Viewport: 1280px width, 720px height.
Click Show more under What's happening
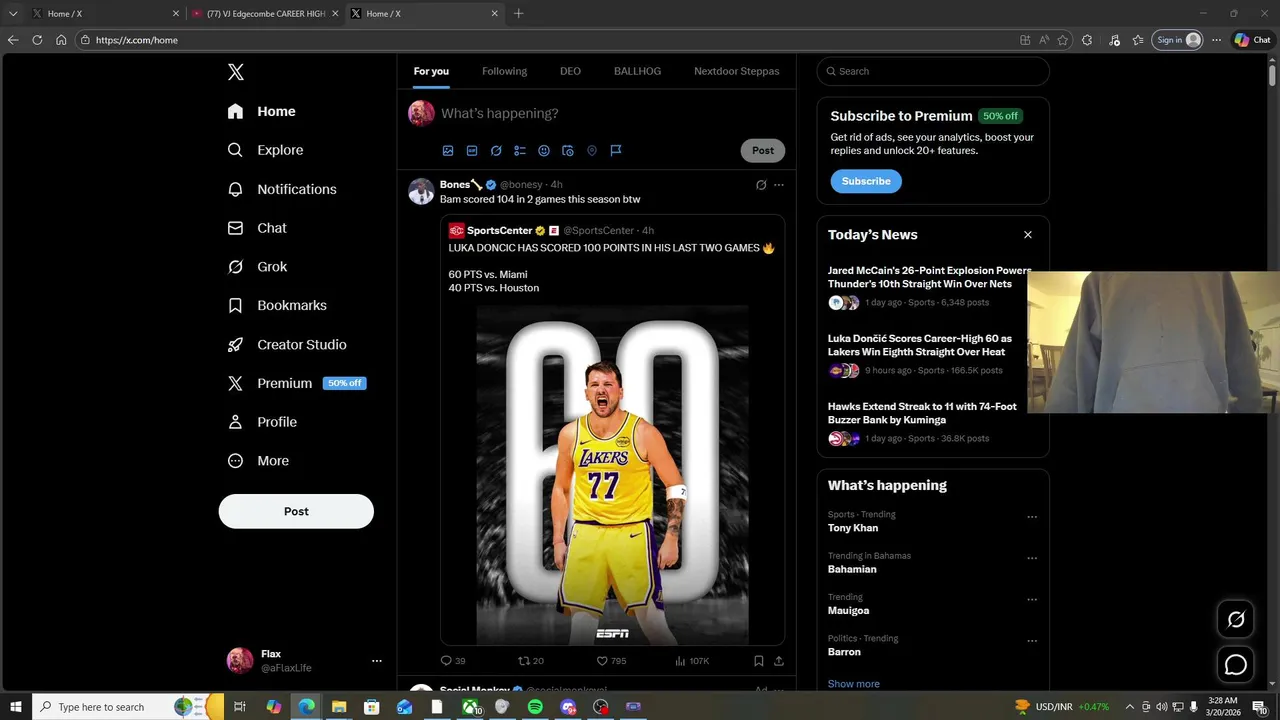point(854,684)
